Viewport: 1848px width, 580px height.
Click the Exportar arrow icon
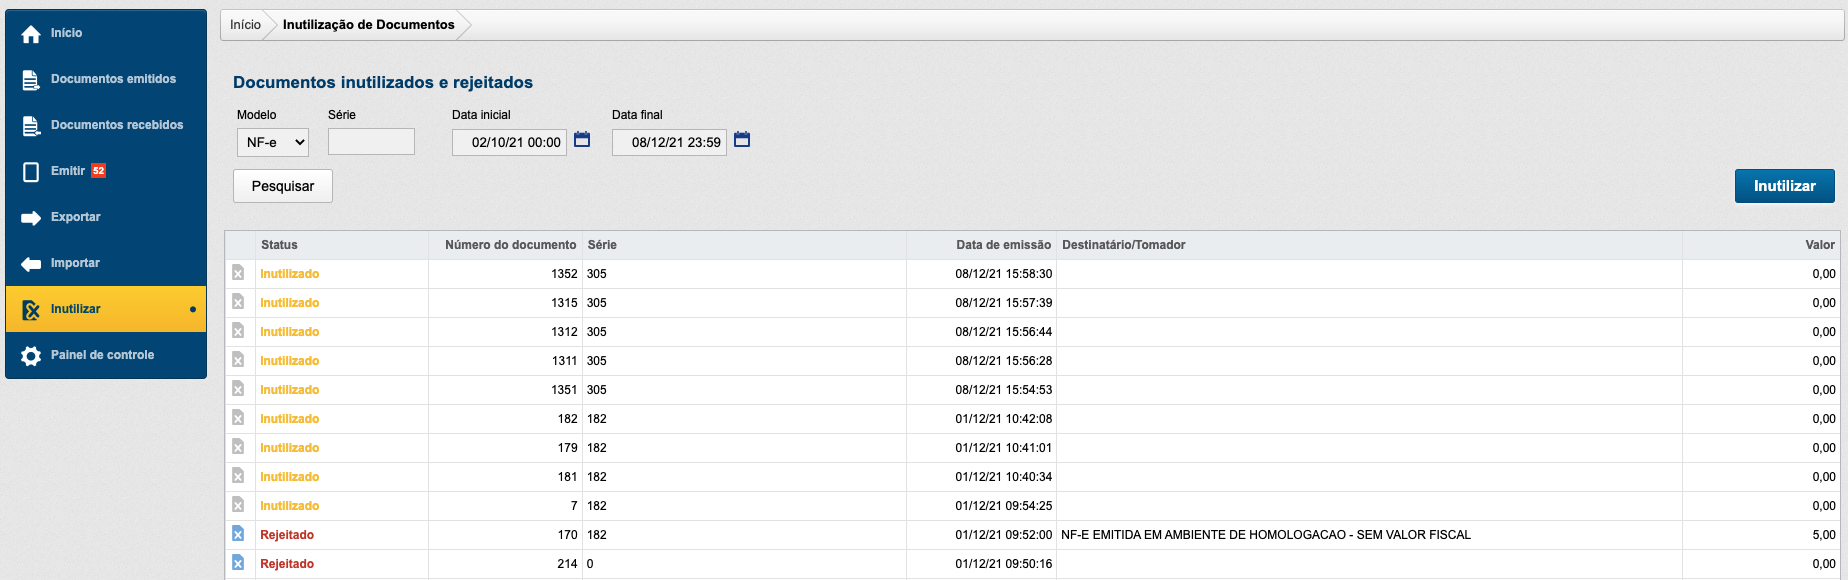coord(31,218)
